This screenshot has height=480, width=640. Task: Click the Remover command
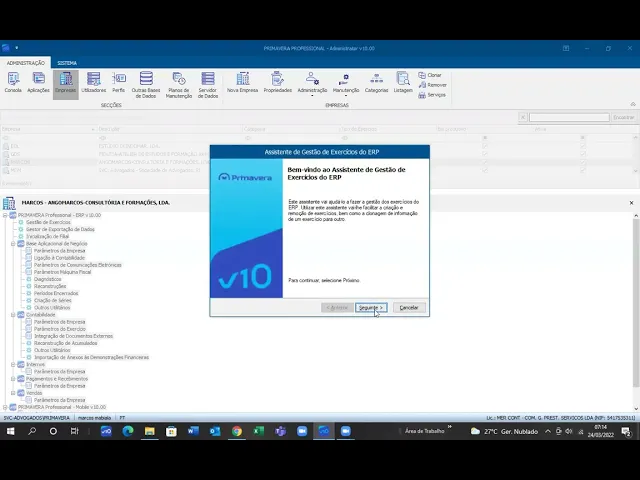click(x=432, y=85)
